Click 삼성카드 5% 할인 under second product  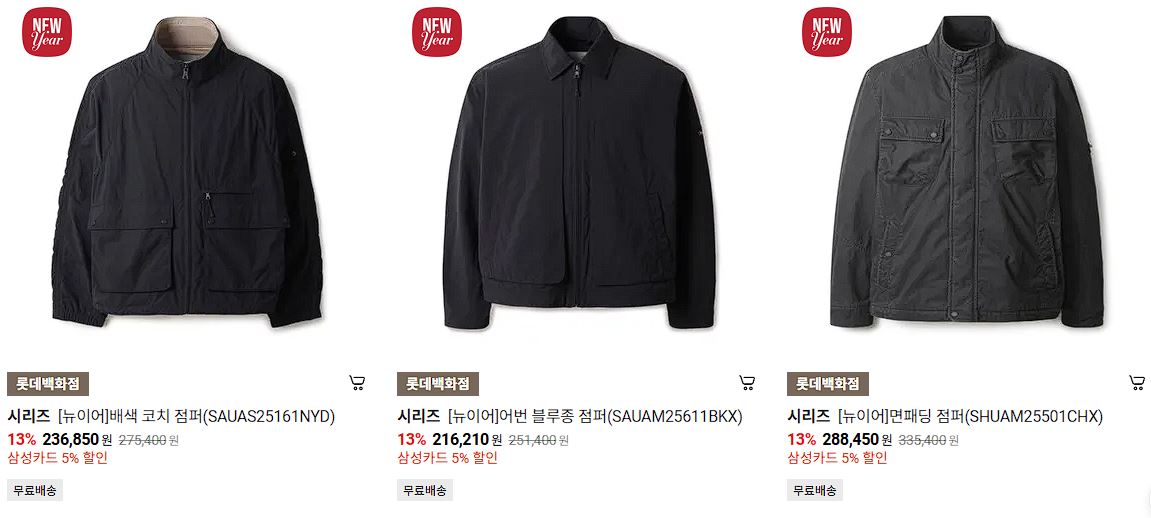[447, 458]
